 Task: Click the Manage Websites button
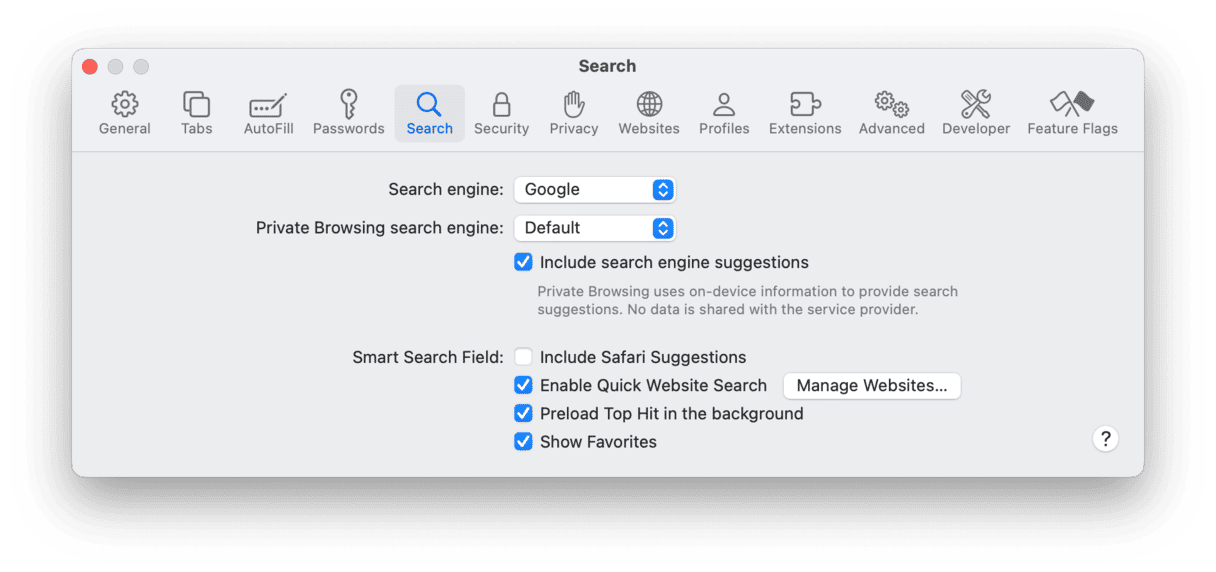click(871, 386)
